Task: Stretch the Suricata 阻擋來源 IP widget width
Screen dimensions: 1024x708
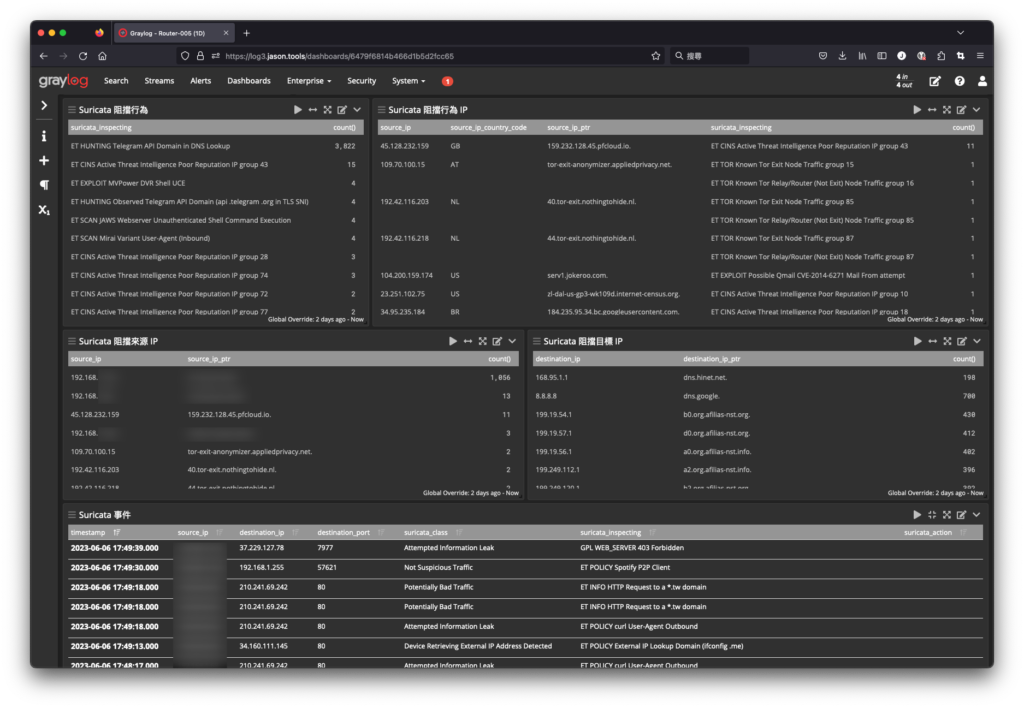Action: [x=468, y=341]
